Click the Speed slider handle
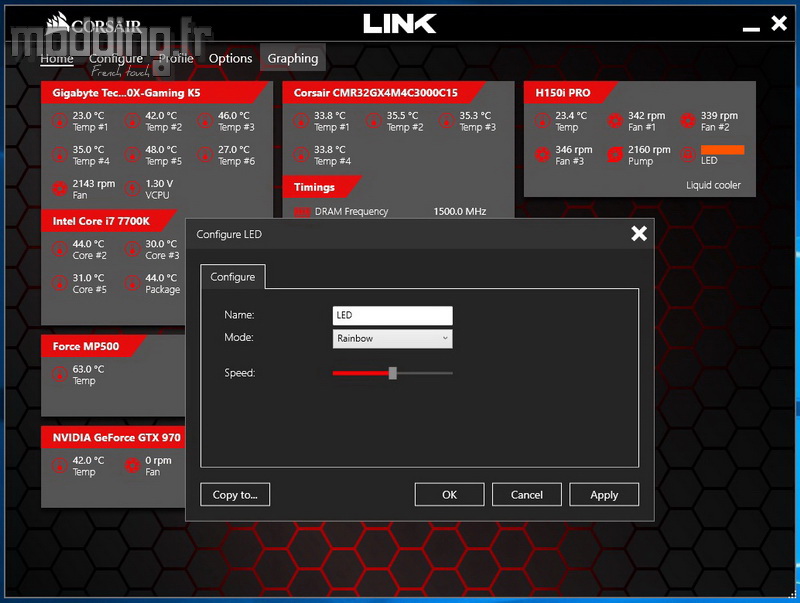Image resolution: width=800 pixels, height=603 pixels. (x=392, y=373)
